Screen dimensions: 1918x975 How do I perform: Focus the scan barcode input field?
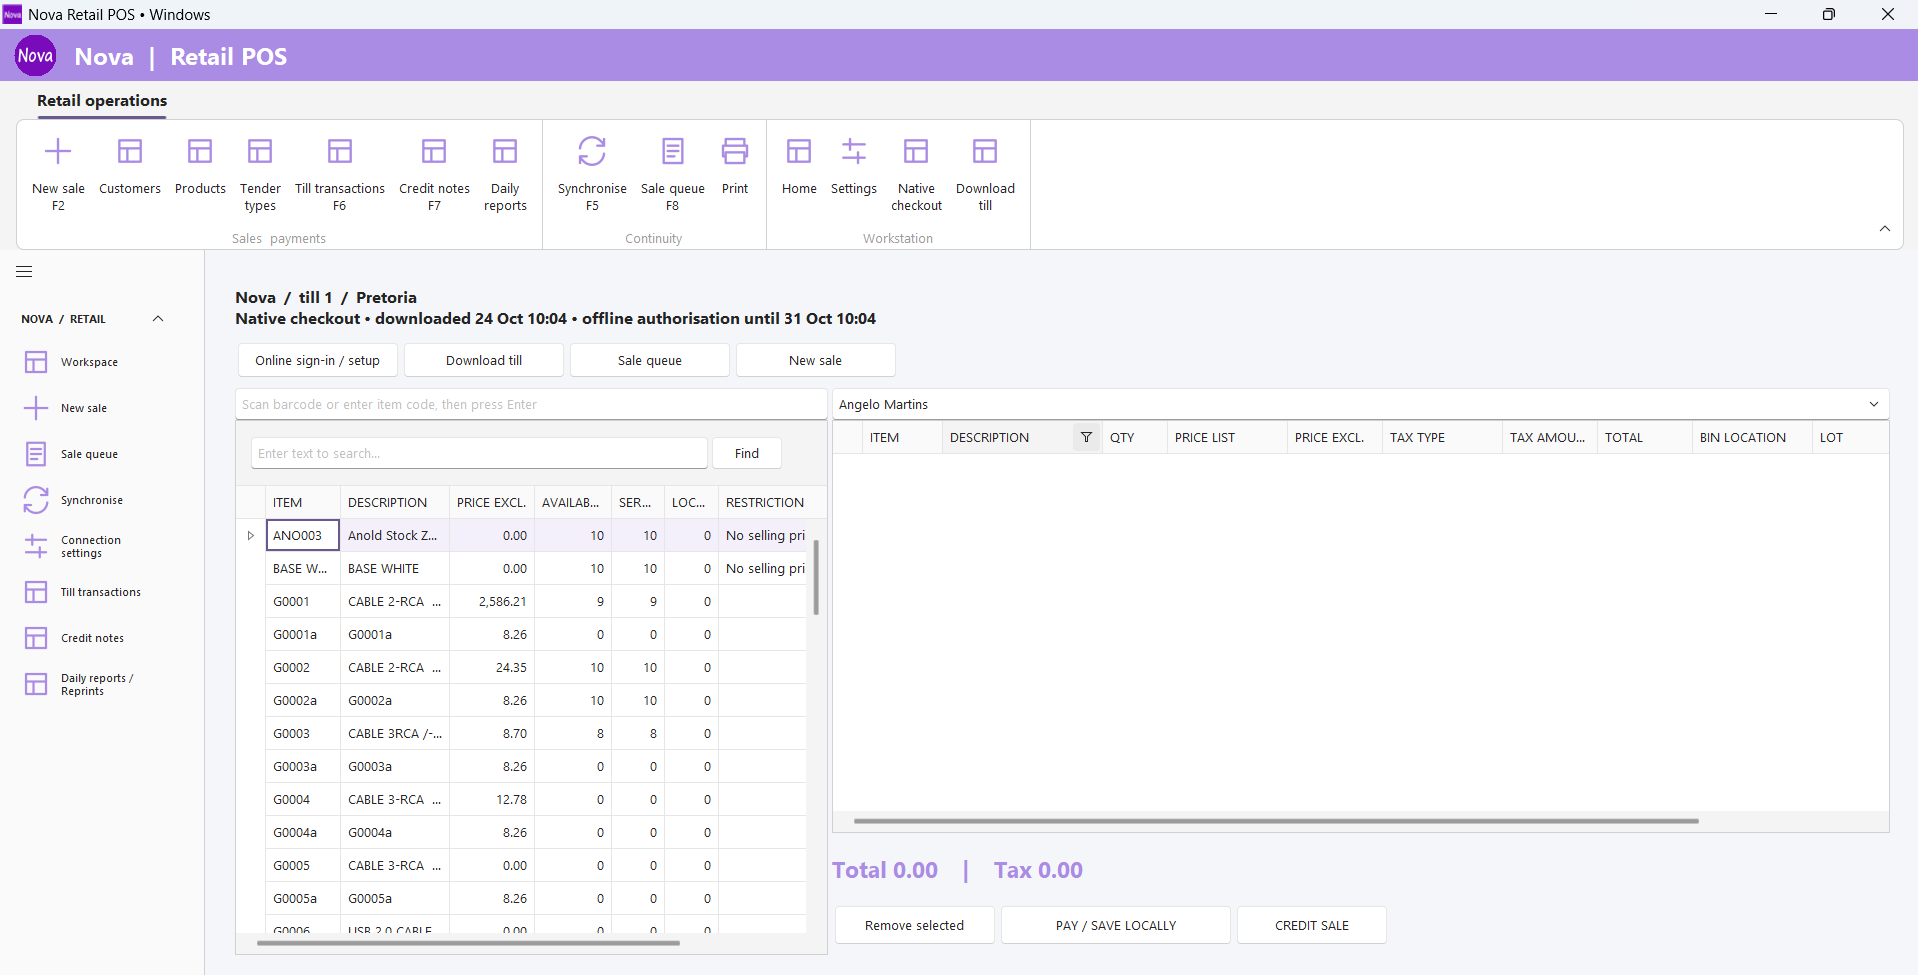point(531,404)
